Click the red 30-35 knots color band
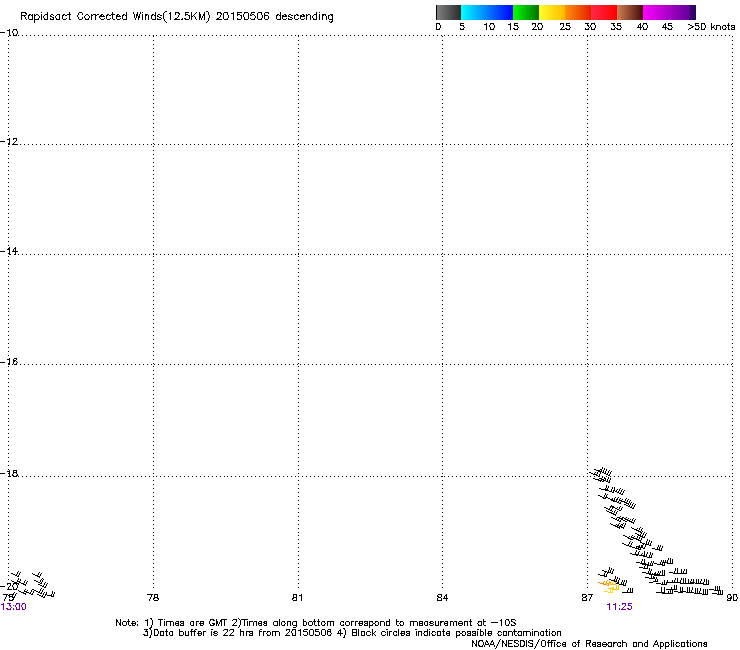 click(x=604, y=12)
